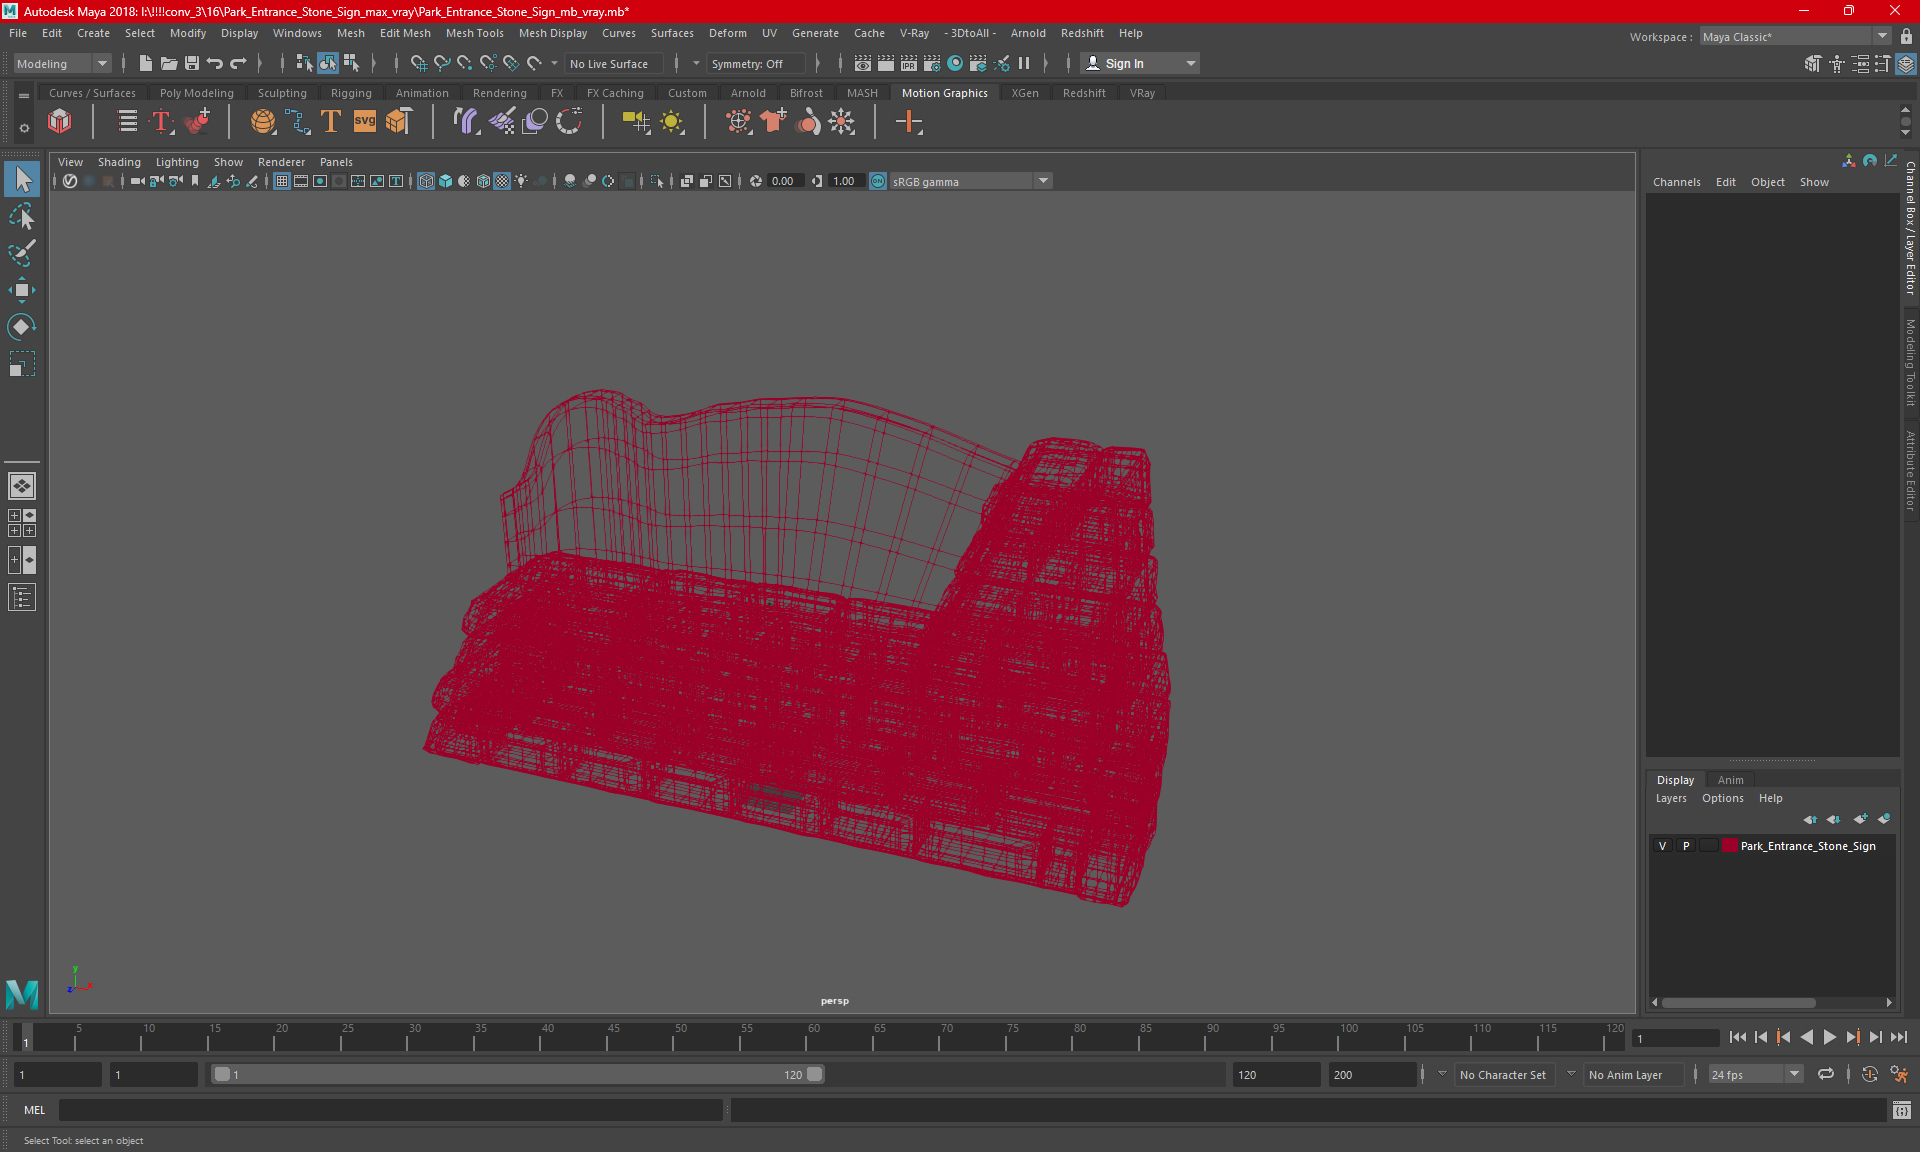
Task: Select the Rotate tool in toolbox
Action: 22,327
